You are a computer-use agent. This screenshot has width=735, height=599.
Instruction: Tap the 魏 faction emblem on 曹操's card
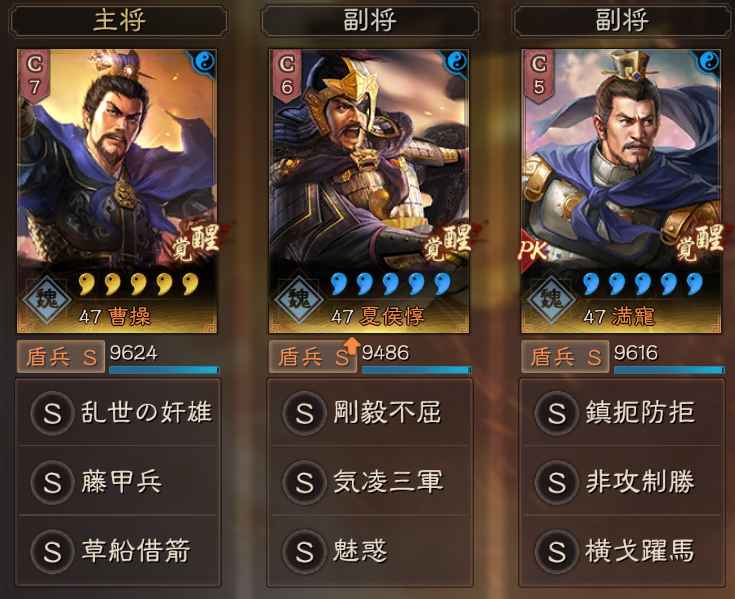click(x=47, y=299)
